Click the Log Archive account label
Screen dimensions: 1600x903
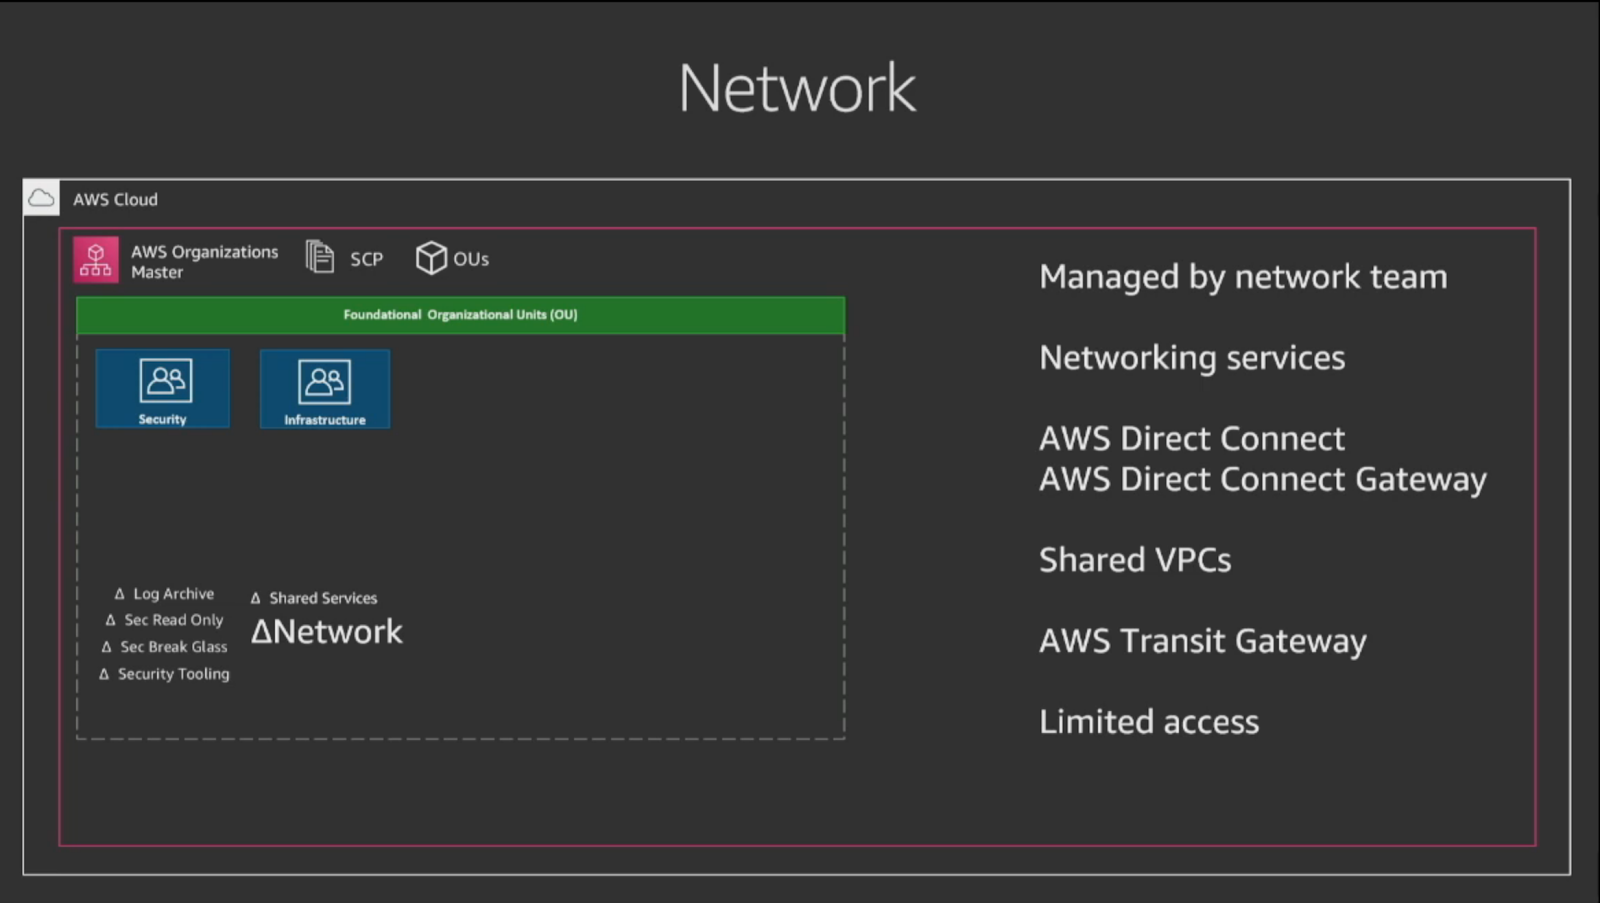tap(164, 594)
